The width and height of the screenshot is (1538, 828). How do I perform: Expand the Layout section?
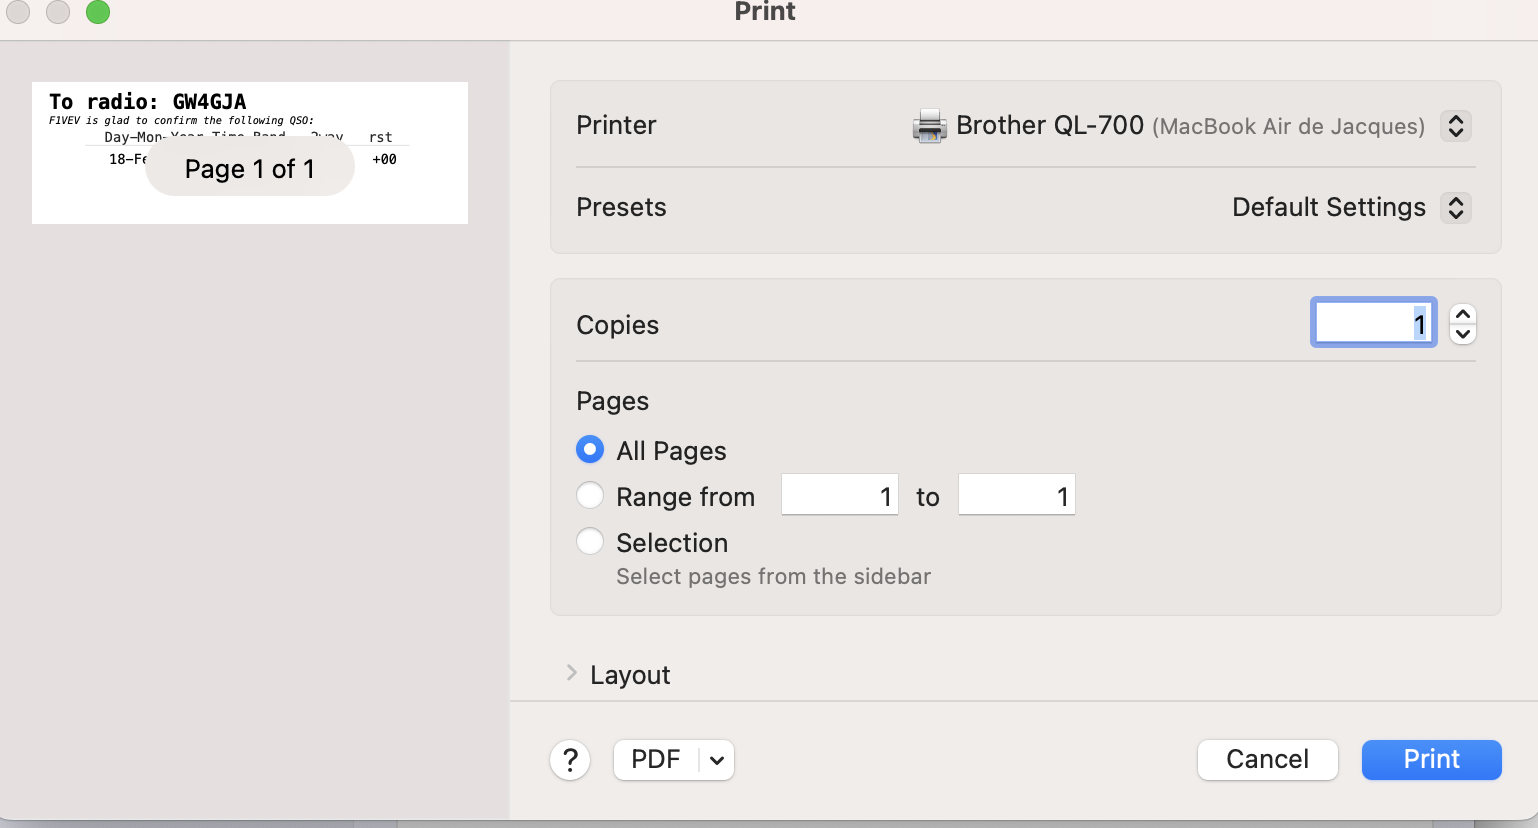click(572, 674)
